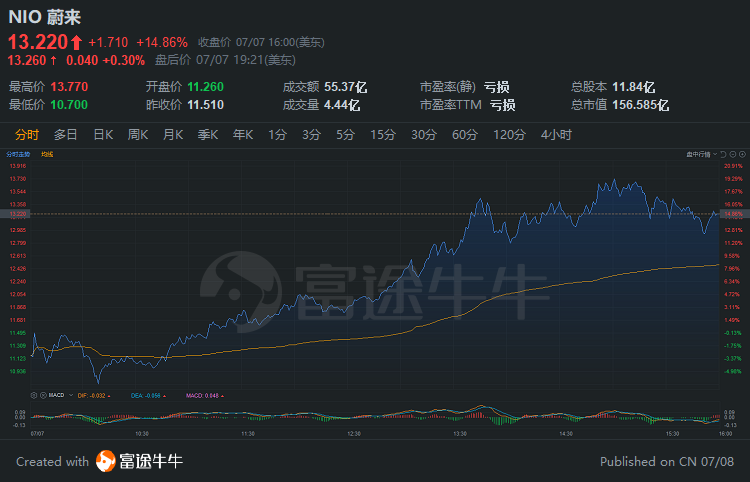Open the 周K chart tab
Screen dimensions: 750x482
(138, 135)
